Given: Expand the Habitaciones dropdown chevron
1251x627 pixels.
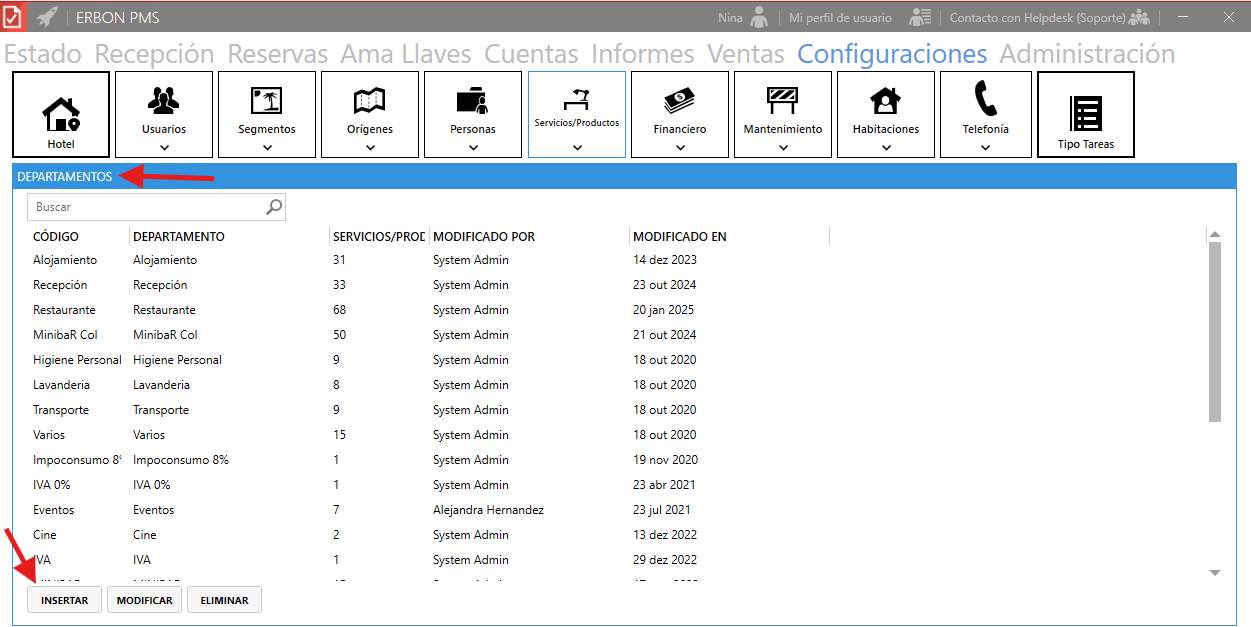Looking at the screenshot, I should (886, 147).
